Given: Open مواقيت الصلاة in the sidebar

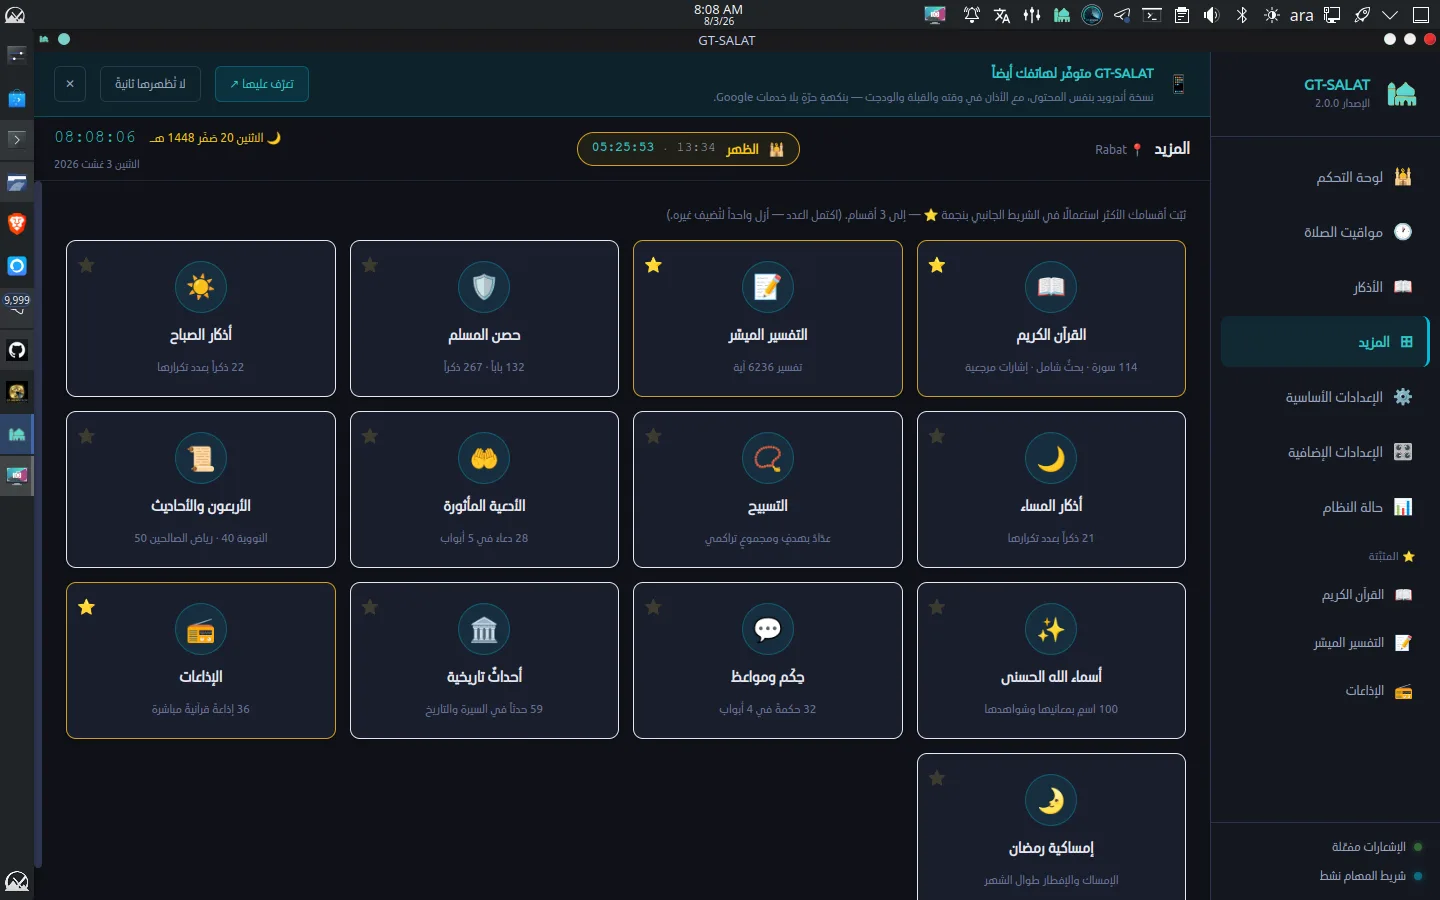Looking at the screenshot, I should (x=1325, y=232).
